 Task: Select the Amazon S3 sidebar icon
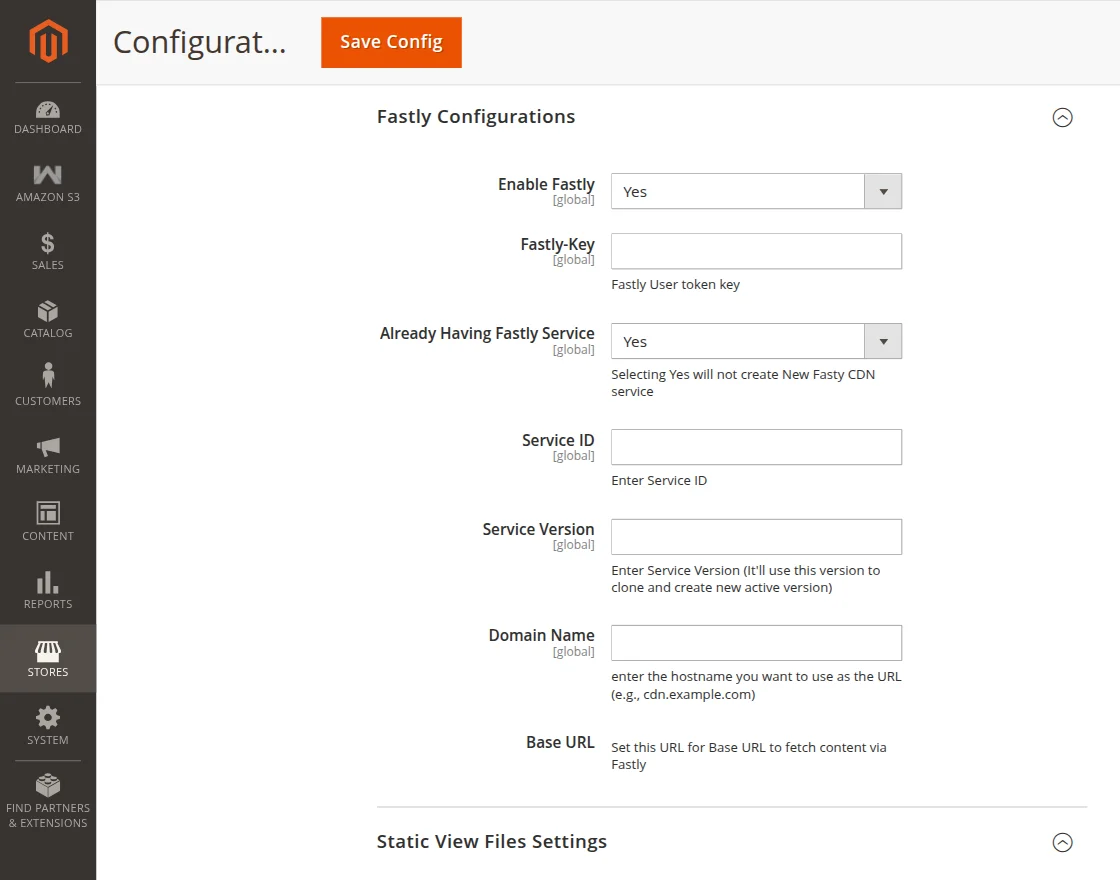pos(47,185)
